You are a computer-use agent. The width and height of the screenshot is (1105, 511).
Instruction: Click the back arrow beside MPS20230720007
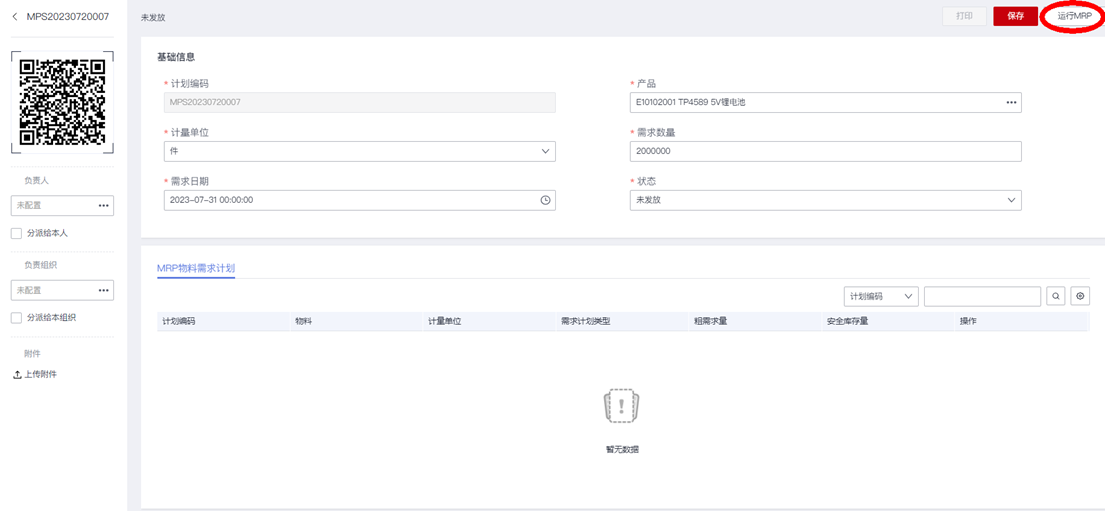coord(15,17)
